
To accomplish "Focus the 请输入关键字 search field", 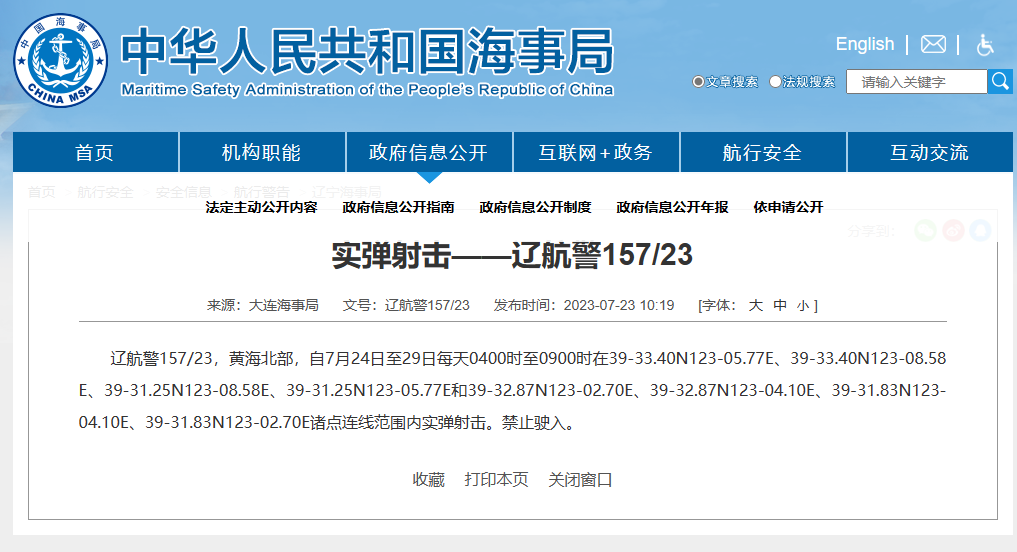I will tap(916, 82).
